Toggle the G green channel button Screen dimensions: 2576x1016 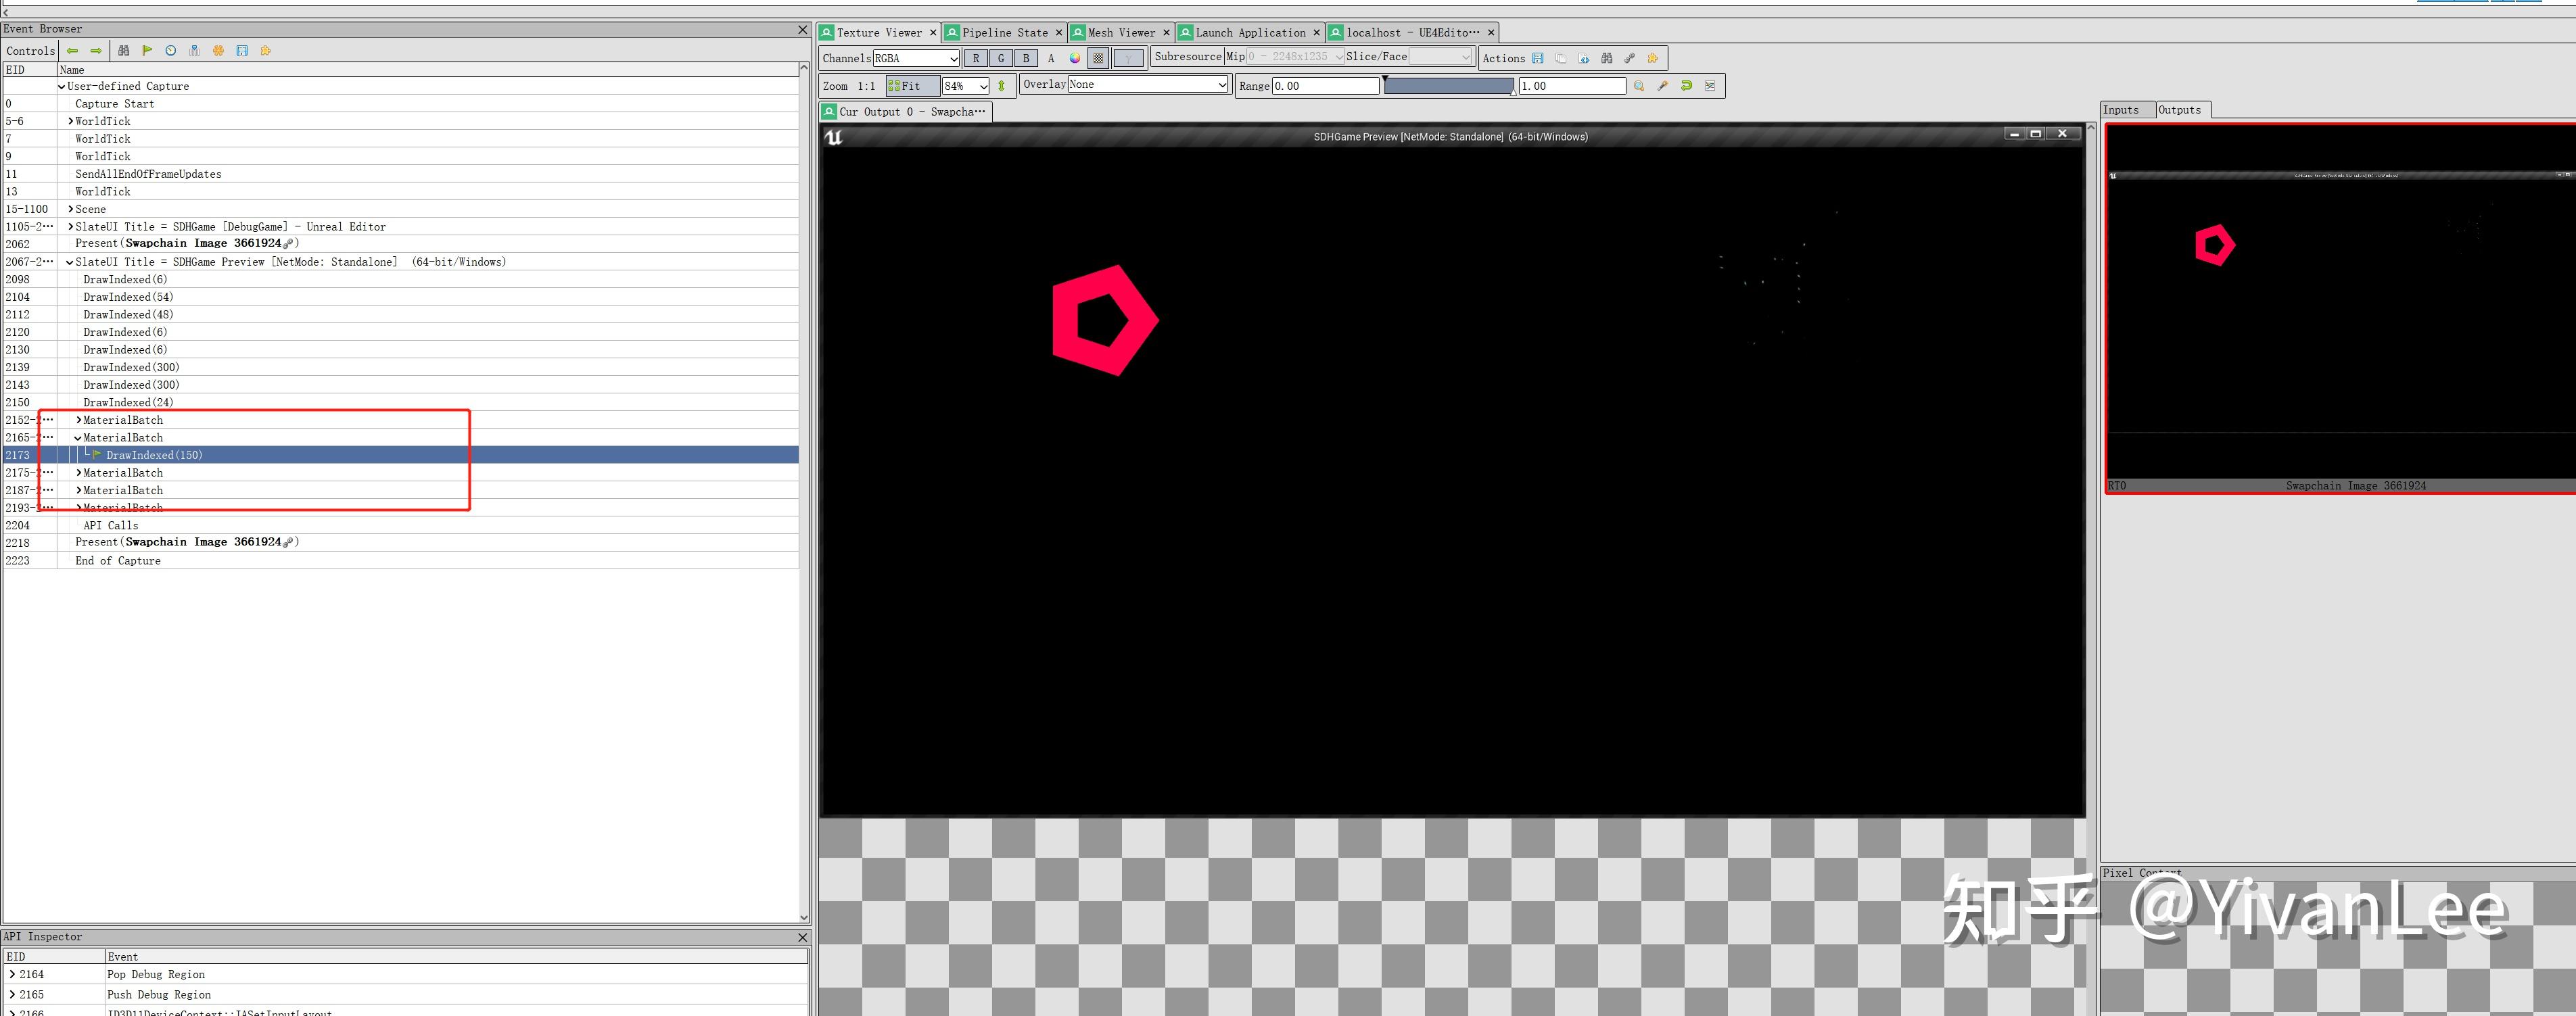(x=1001, y=58)
